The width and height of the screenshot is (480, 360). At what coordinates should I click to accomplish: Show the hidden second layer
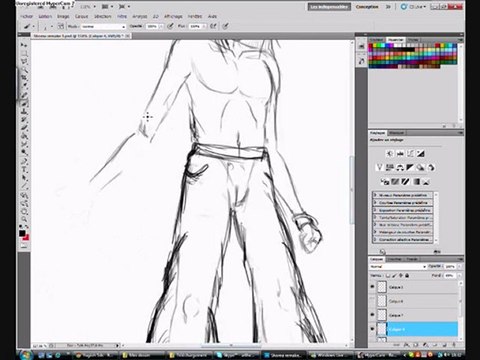tap(372, 301)
